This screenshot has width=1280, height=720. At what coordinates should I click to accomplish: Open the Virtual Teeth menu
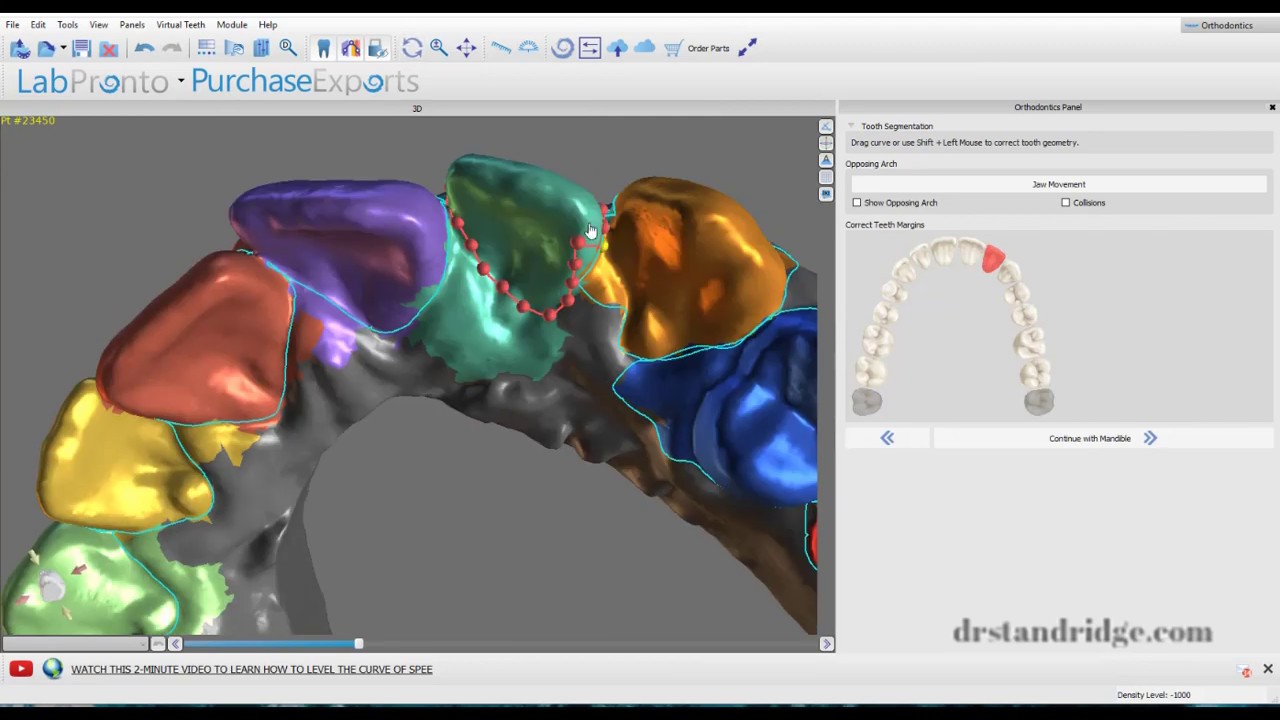tap(180, 24)
